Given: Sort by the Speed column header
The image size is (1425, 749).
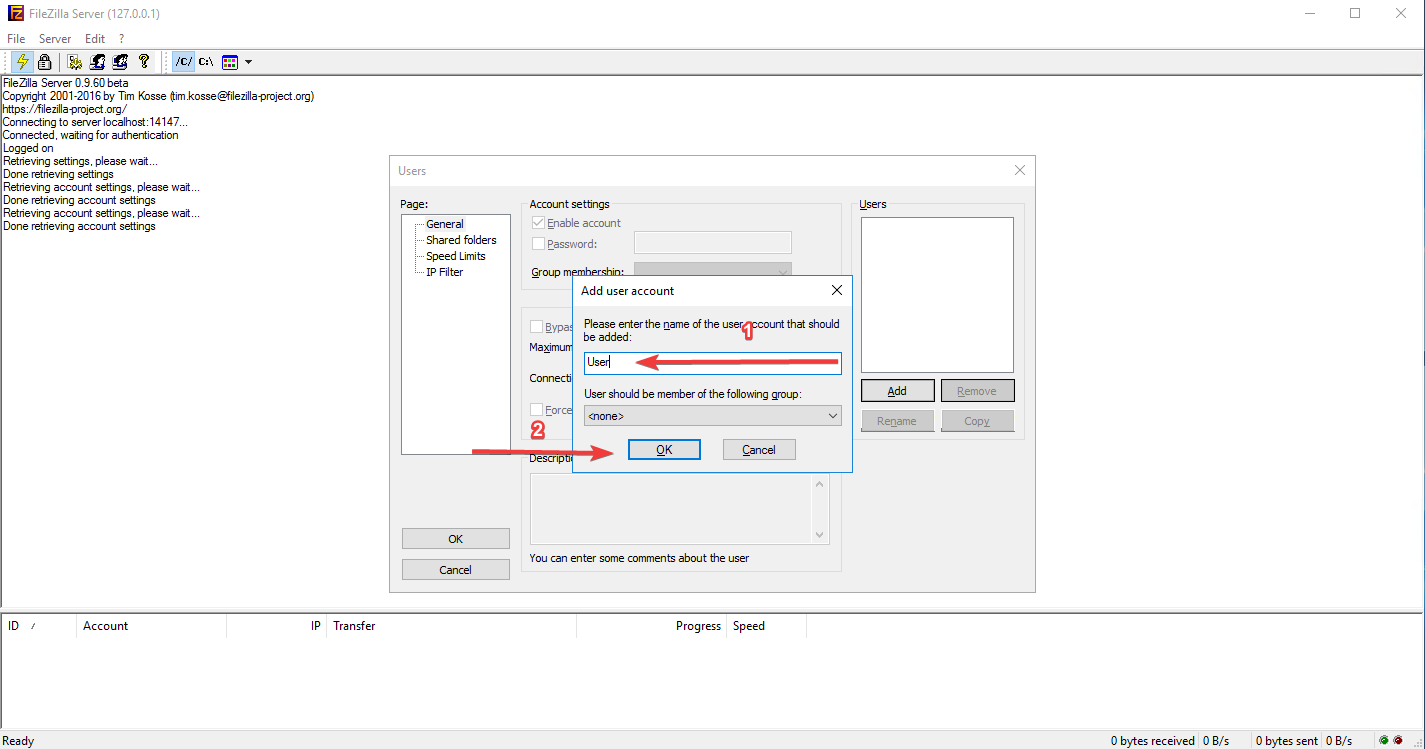Looking at the screenshot, I should pyautogui.click(x=766, y=626).
